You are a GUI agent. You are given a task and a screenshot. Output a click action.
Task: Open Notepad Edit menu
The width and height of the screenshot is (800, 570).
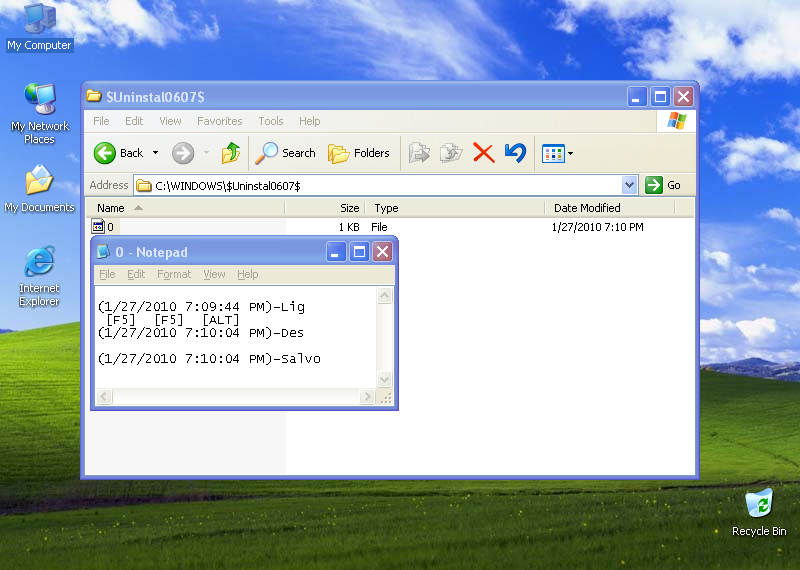[x=136, y=274]
